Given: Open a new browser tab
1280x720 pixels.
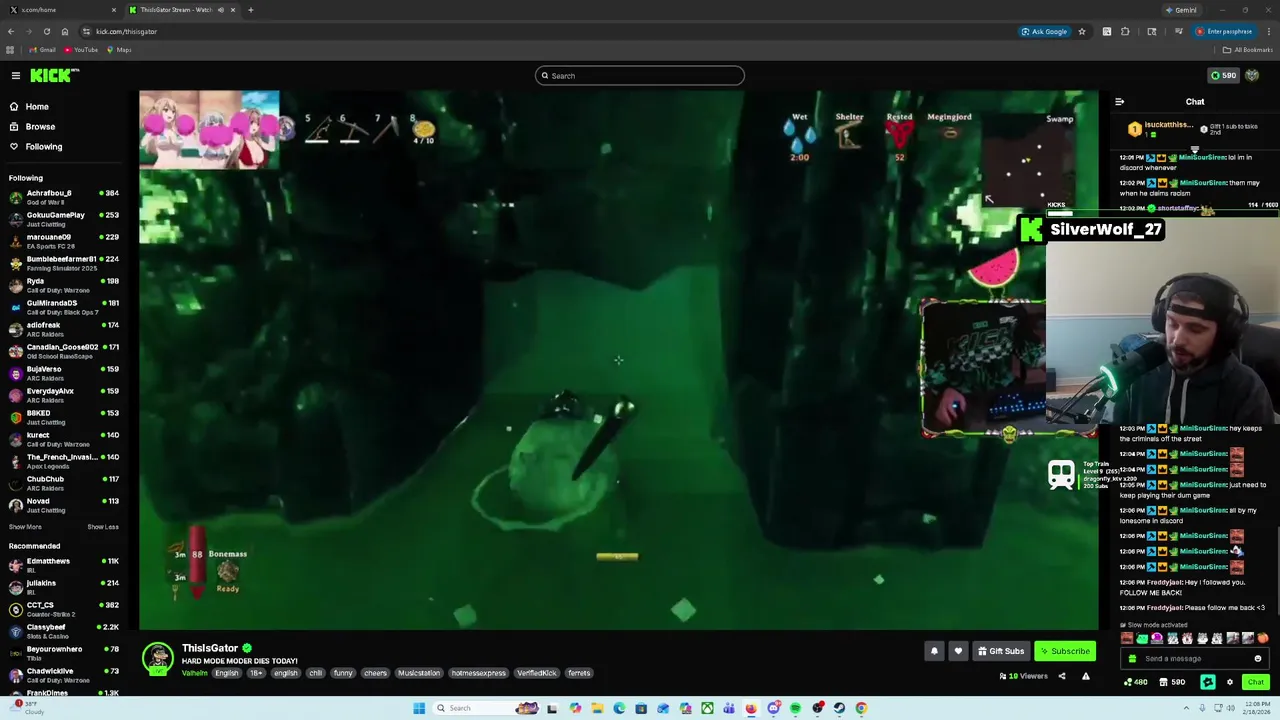Looking at the screenshot, I should pyautogui.click(x=251, y=10).
